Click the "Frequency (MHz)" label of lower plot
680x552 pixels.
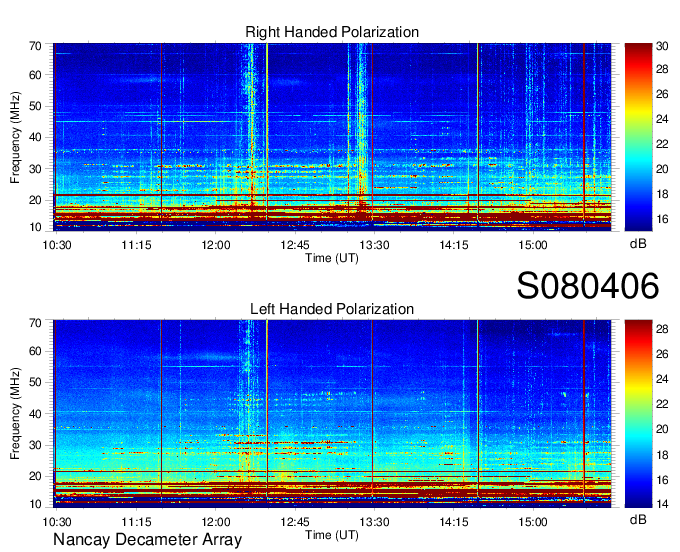click(x=15, y=414)
